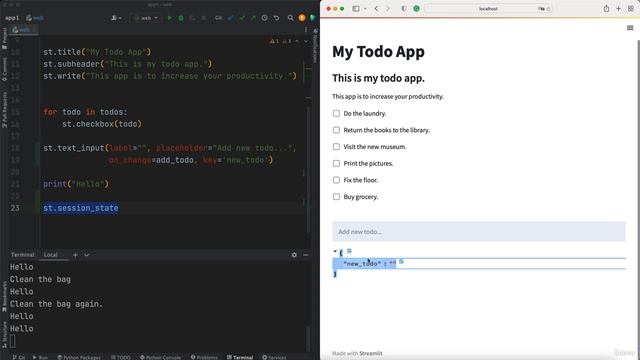The height and width of the screenshot is (360, 640).
Task: Check the 'Print the pictures.' checkbox
Action: (x=336, y=164)
